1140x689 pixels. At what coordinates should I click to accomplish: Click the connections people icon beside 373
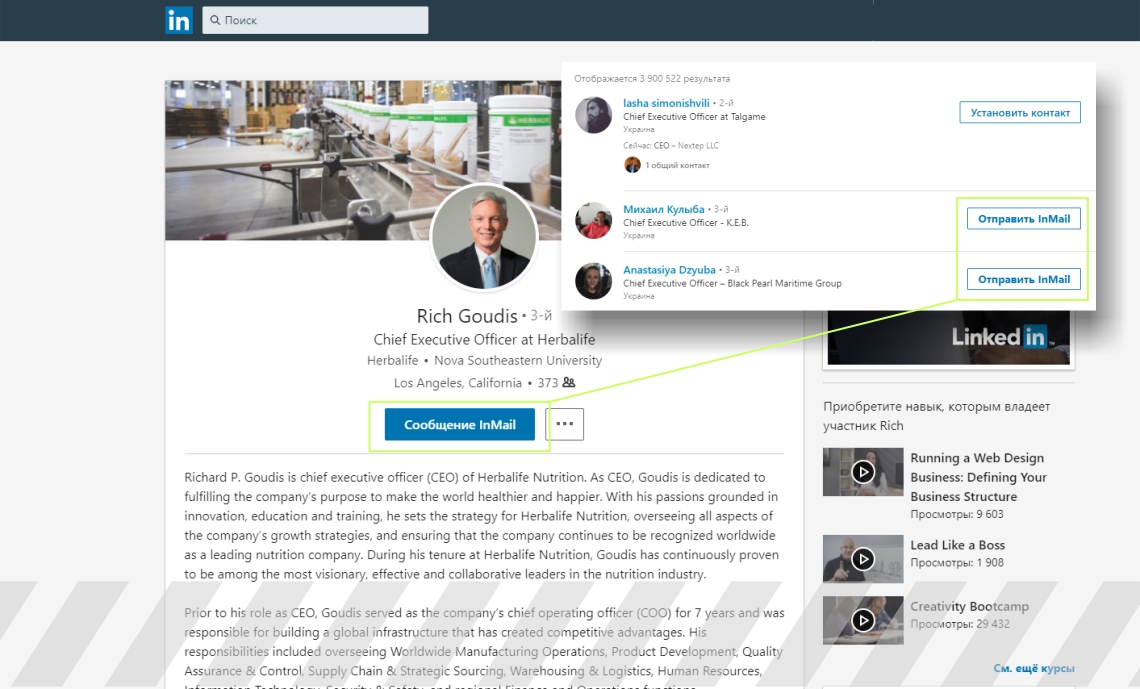[x=569, y=382]
